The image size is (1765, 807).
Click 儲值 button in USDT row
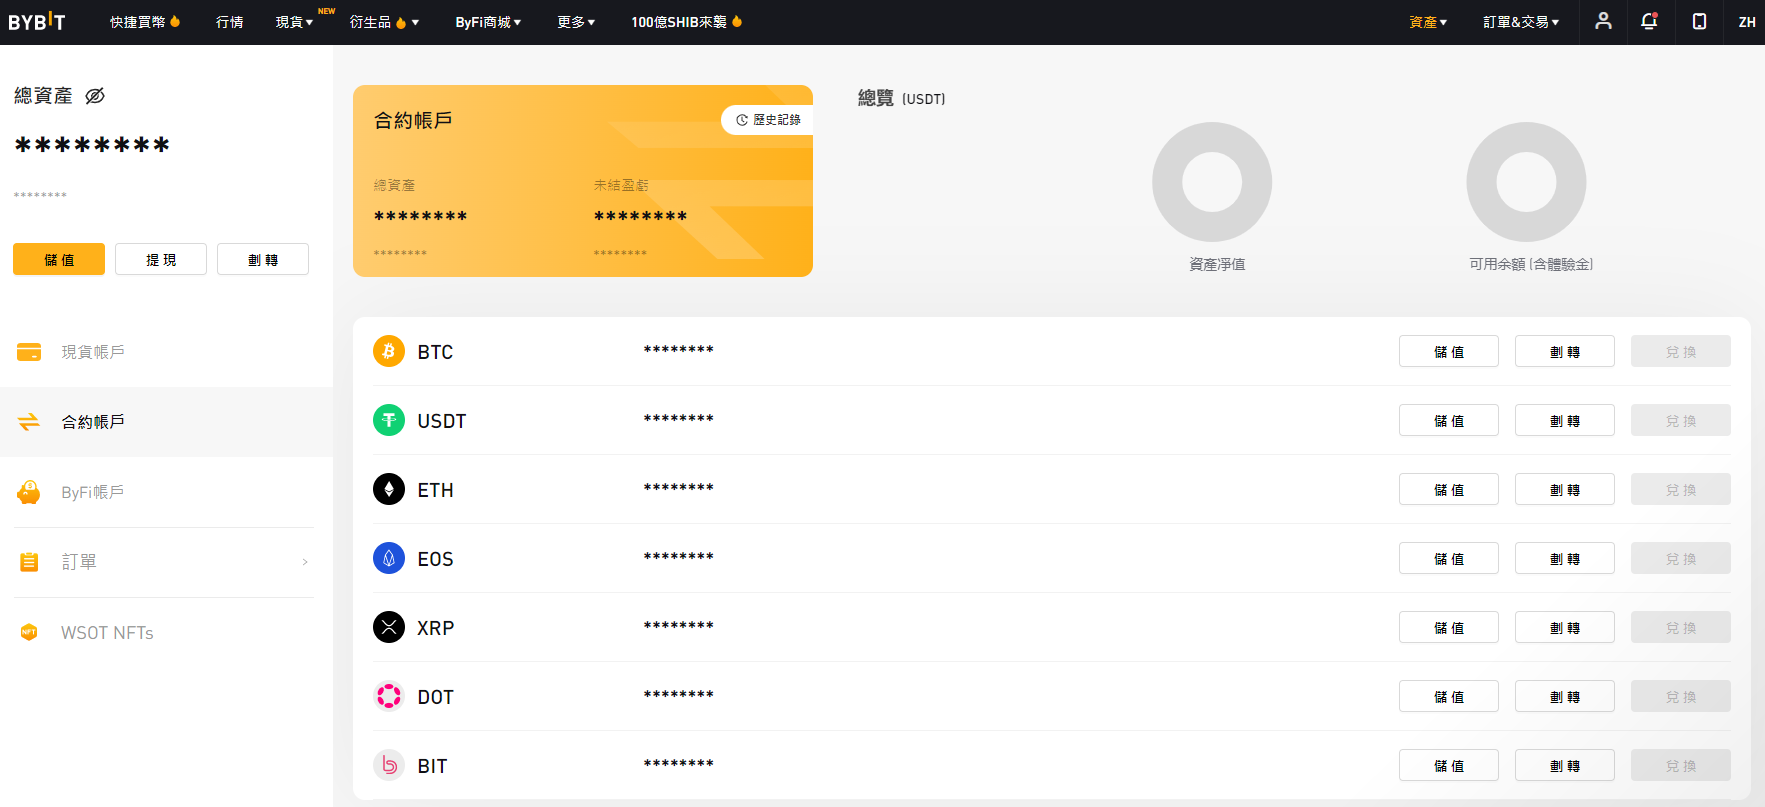pos(1449,420)
